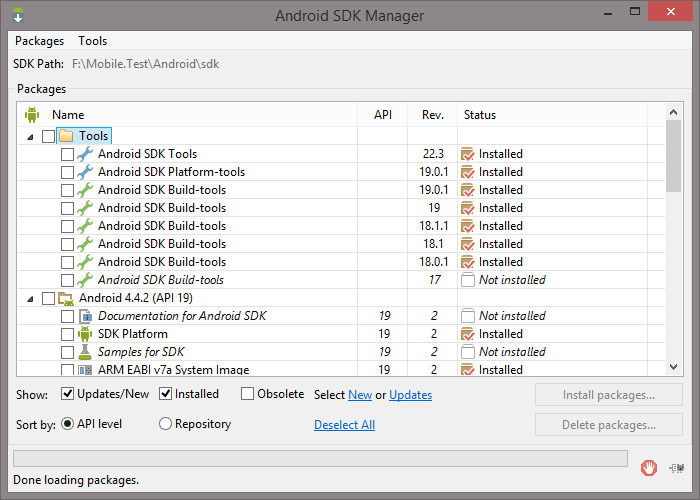Click the 'Done loading packages.' status text
The image size is (700, 500).
[x=76, y=480]
